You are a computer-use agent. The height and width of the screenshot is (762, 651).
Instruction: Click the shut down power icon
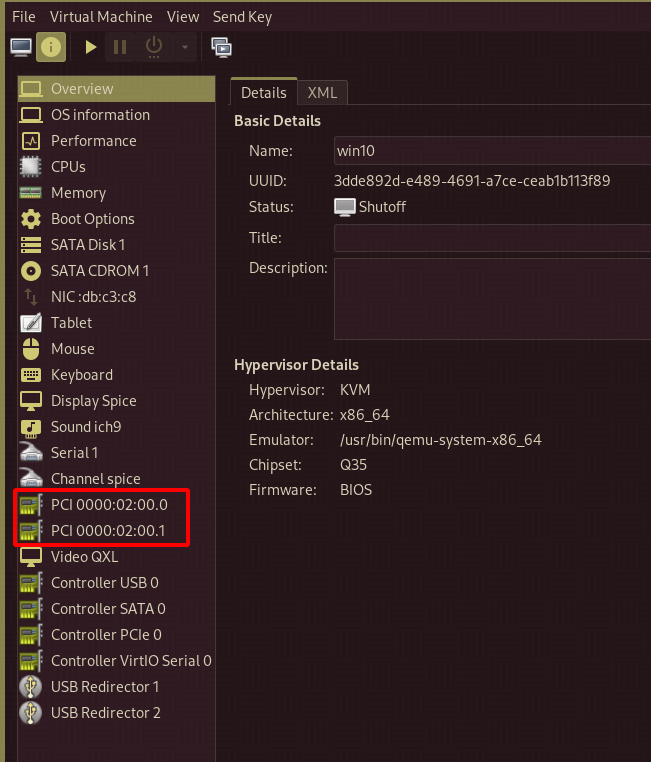click(154, 47)
